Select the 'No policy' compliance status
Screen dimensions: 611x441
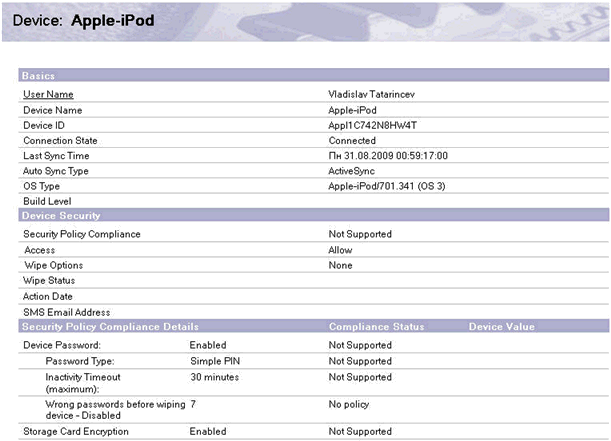click(349, 404)
